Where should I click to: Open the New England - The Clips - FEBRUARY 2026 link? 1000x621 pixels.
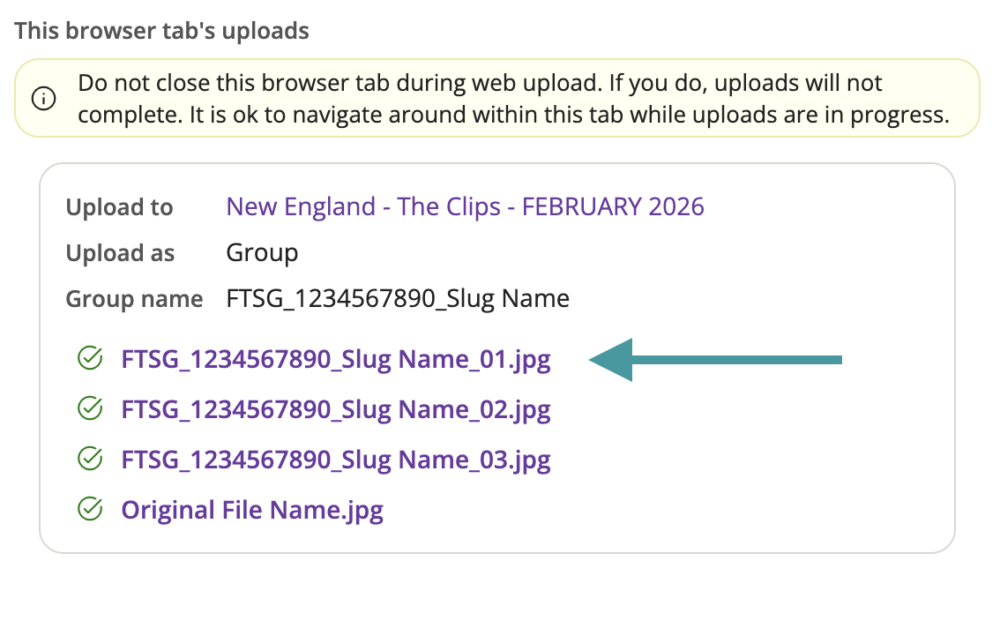coord(465,207)
